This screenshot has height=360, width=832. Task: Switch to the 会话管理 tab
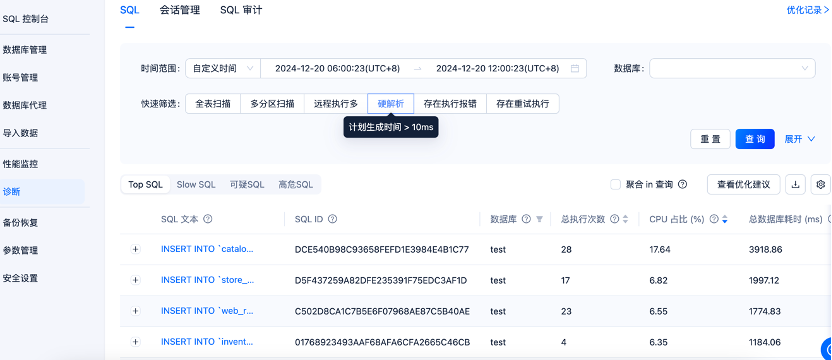pyautogui.click(x=180, y=10)
